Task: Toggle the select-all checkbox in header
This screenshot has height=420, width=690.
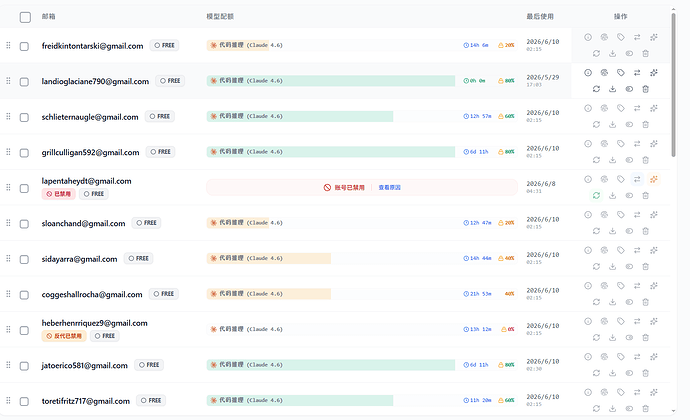Action: pyautogui.click(x=25, y=17)
